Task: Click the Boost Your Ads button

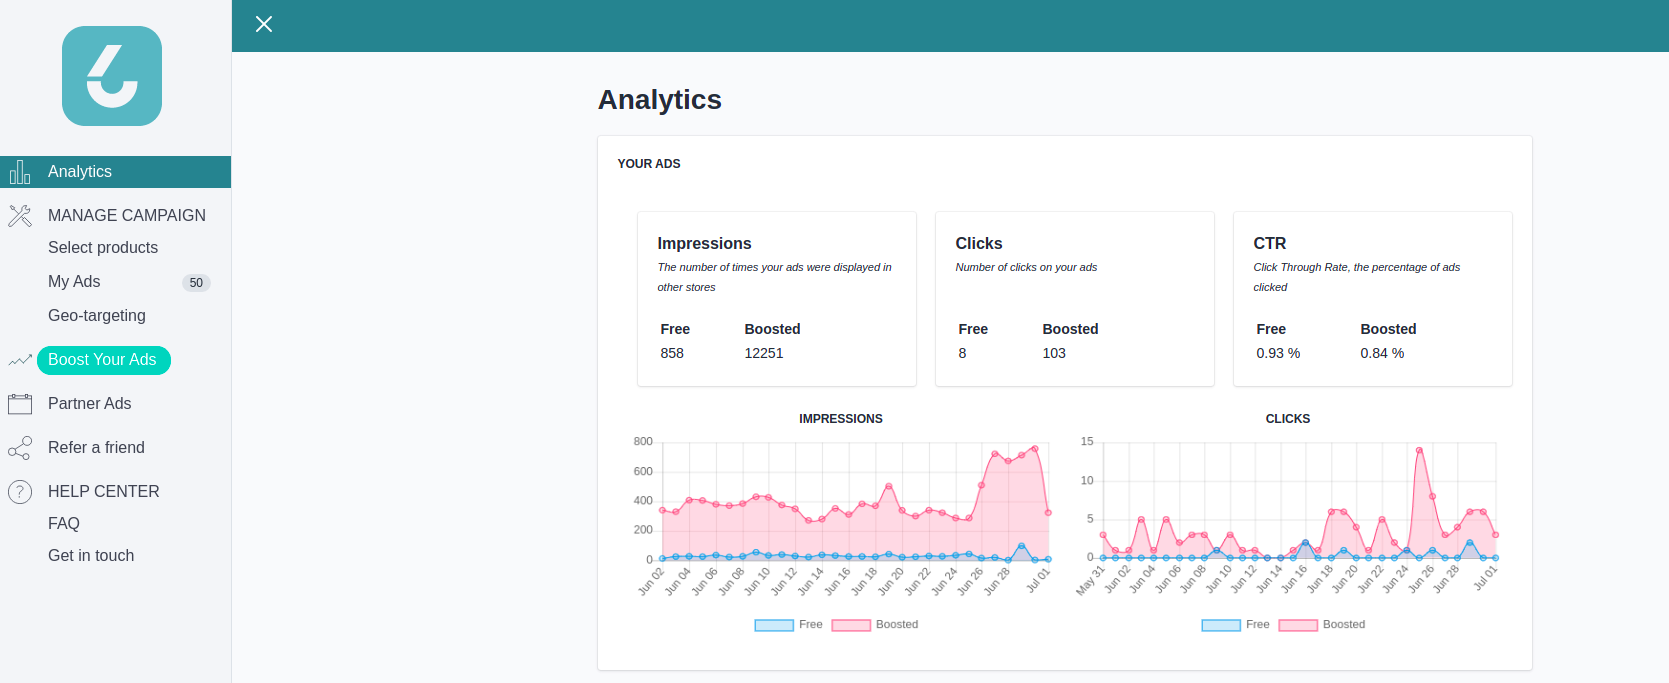Action: click(x=104, y=360)
